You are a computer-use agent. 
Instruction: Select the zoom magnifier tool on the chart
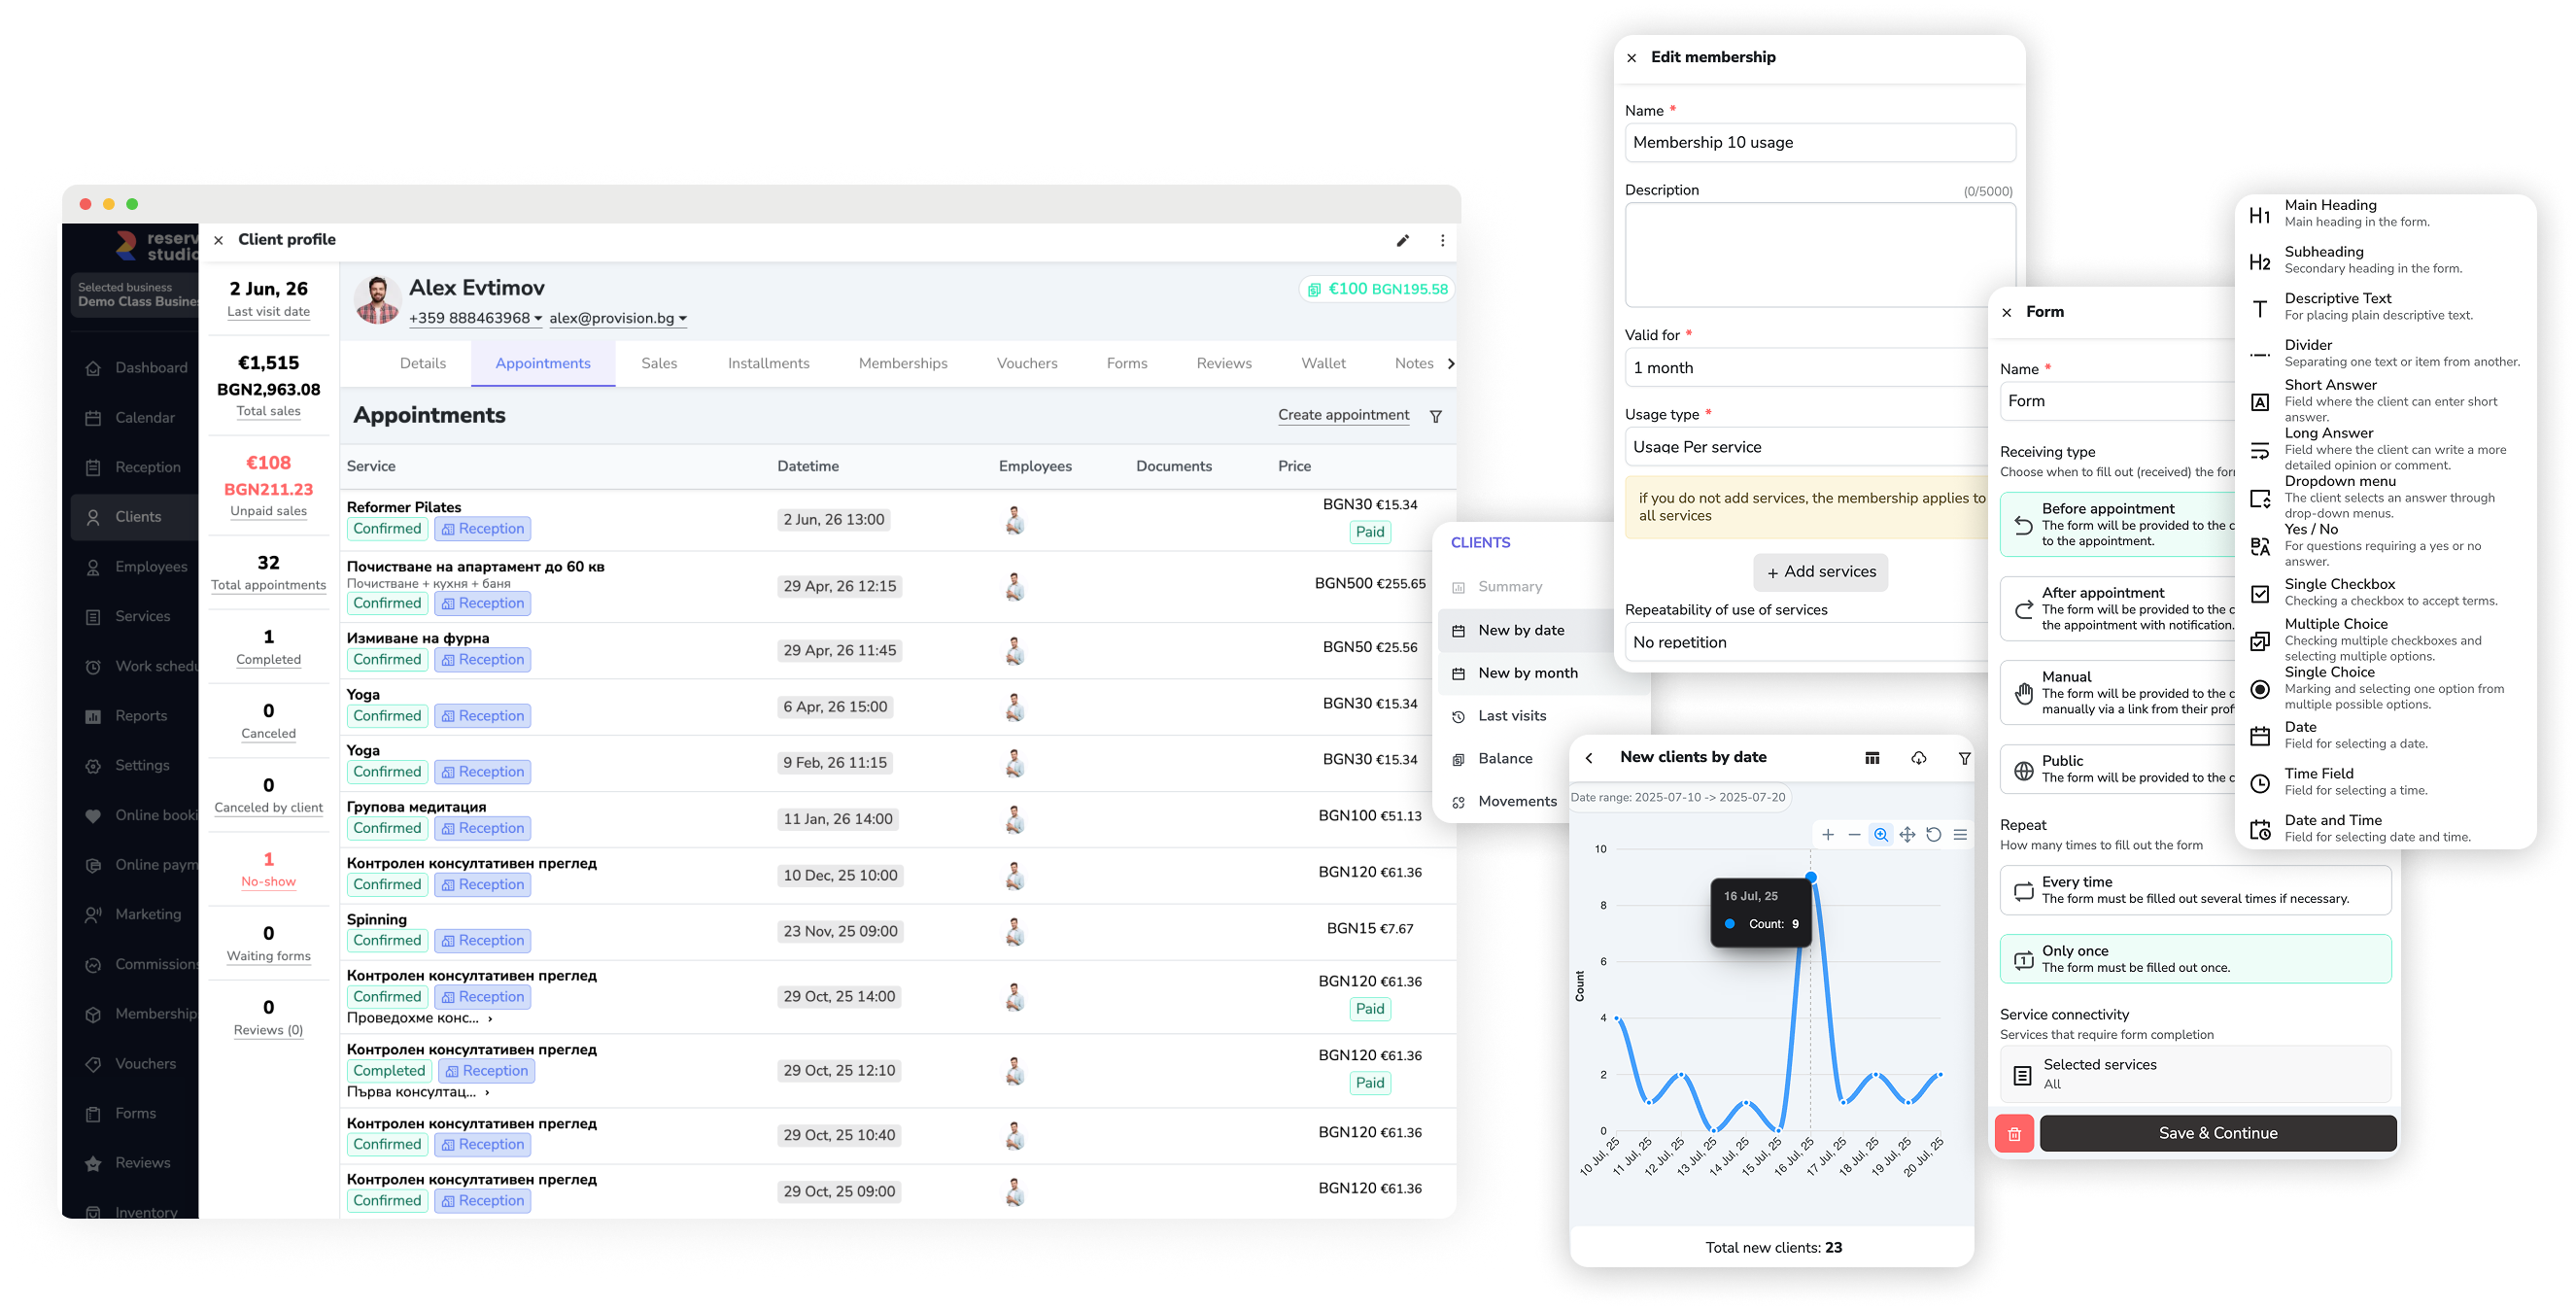(1880, 834)
